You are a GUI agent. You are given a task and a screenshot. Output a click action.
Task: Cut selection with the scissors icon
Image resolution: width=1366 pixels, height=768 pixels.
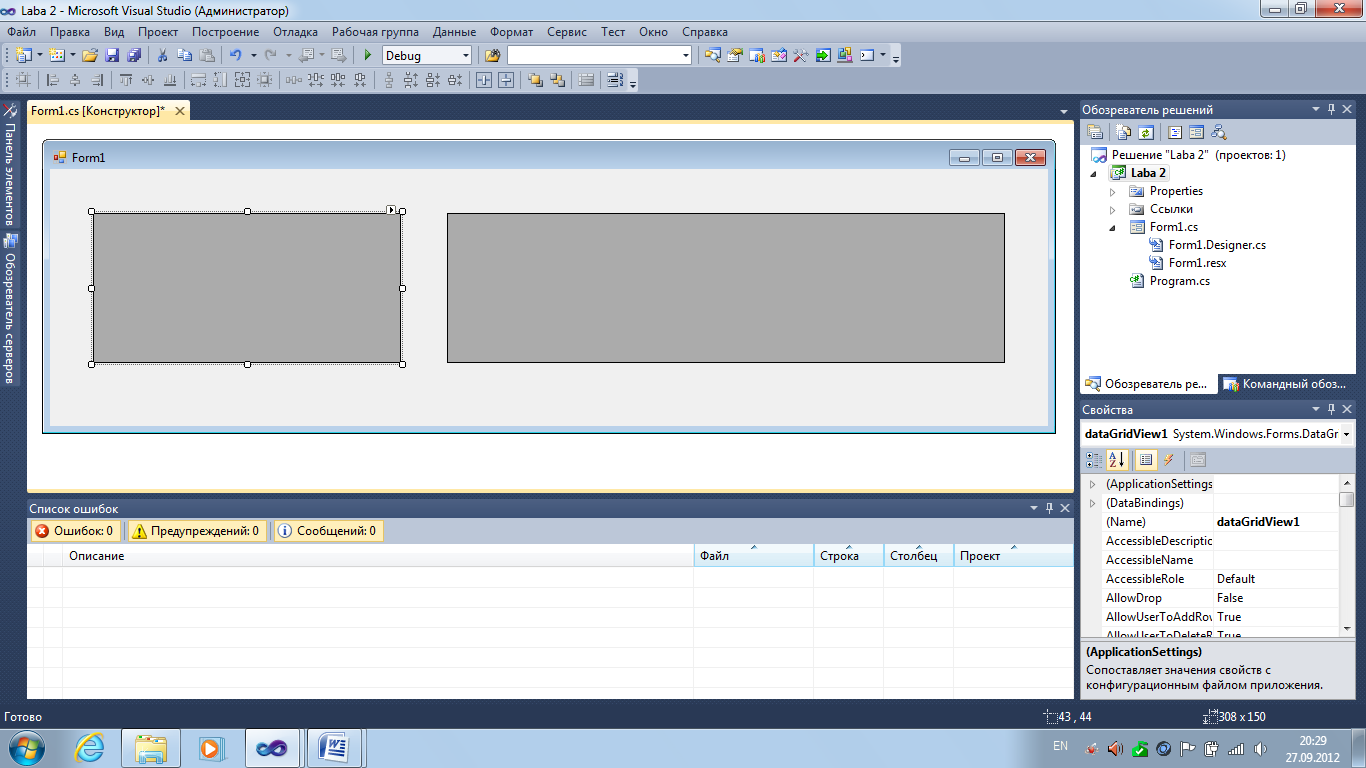(x=162, y=56)
